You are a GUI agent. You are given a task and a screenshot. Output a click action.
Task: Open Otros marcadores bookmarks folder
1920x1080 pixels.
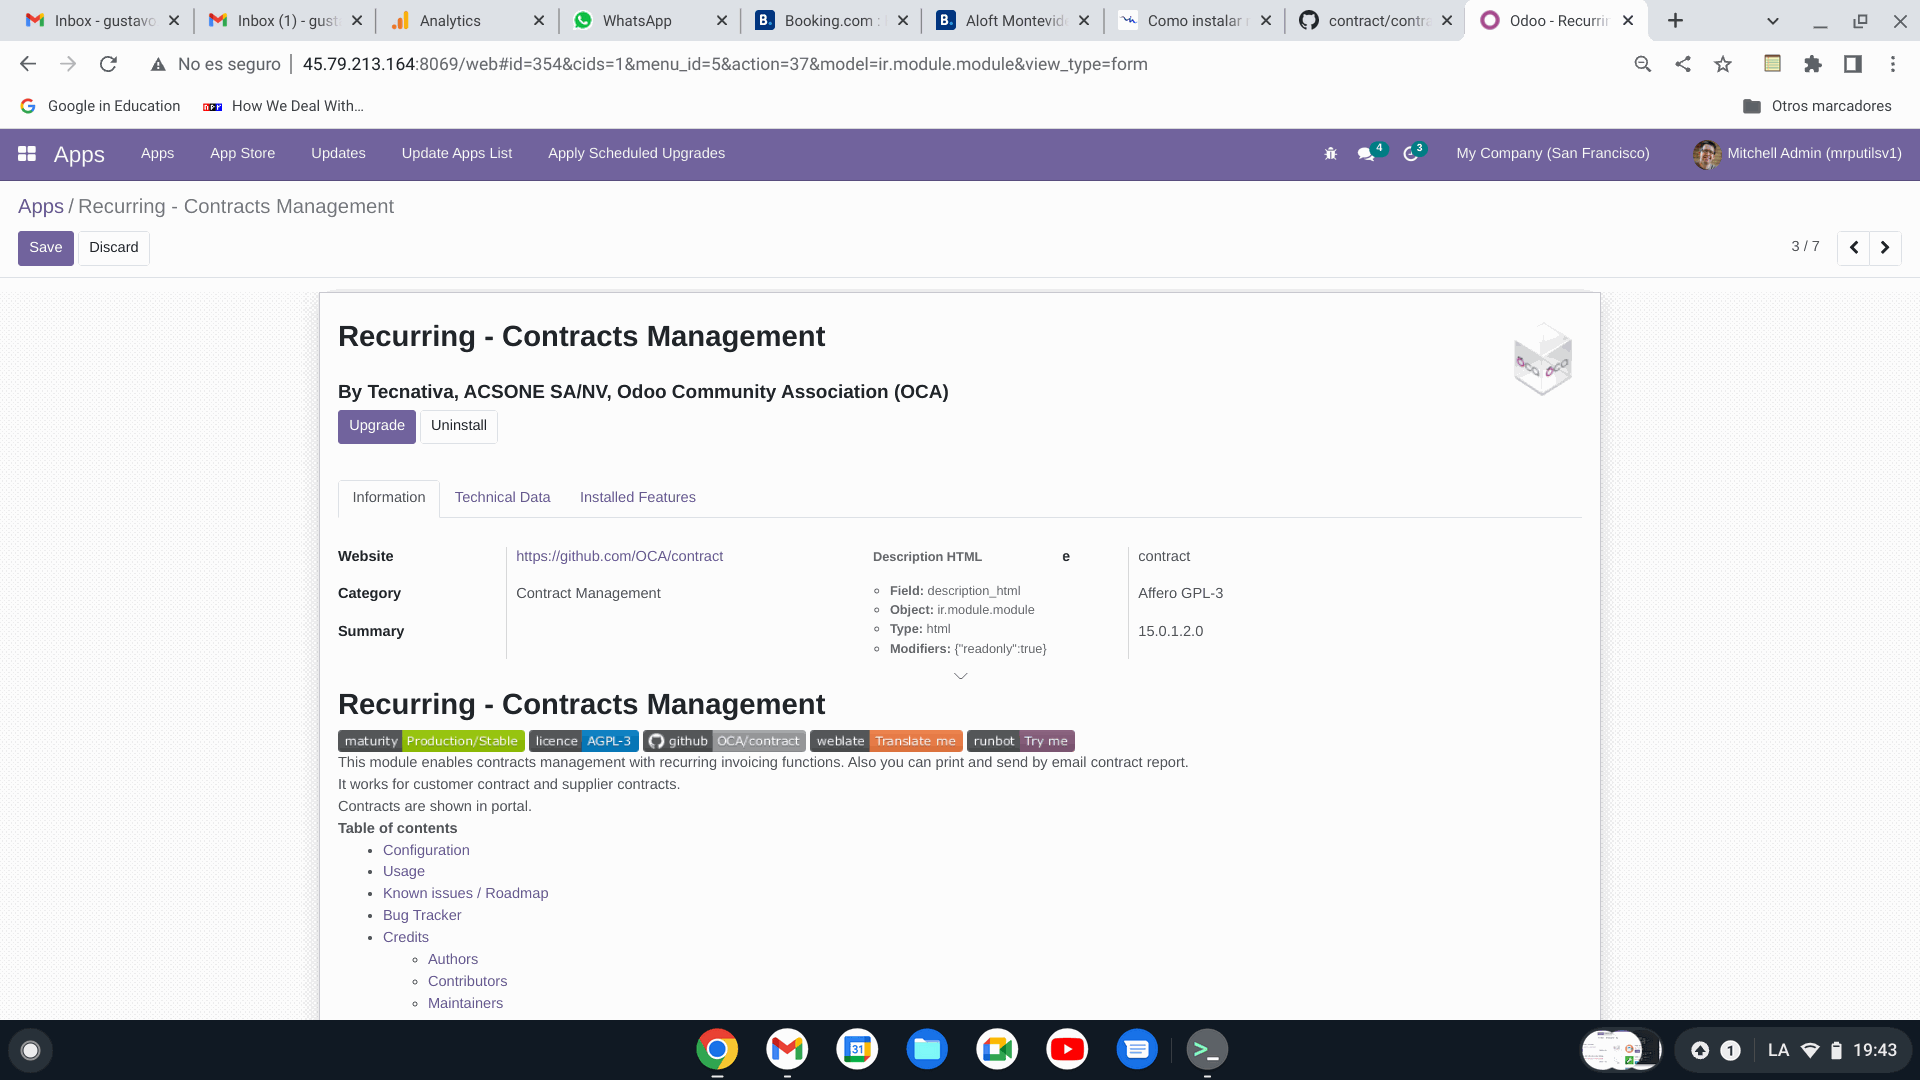[1816, 106]
